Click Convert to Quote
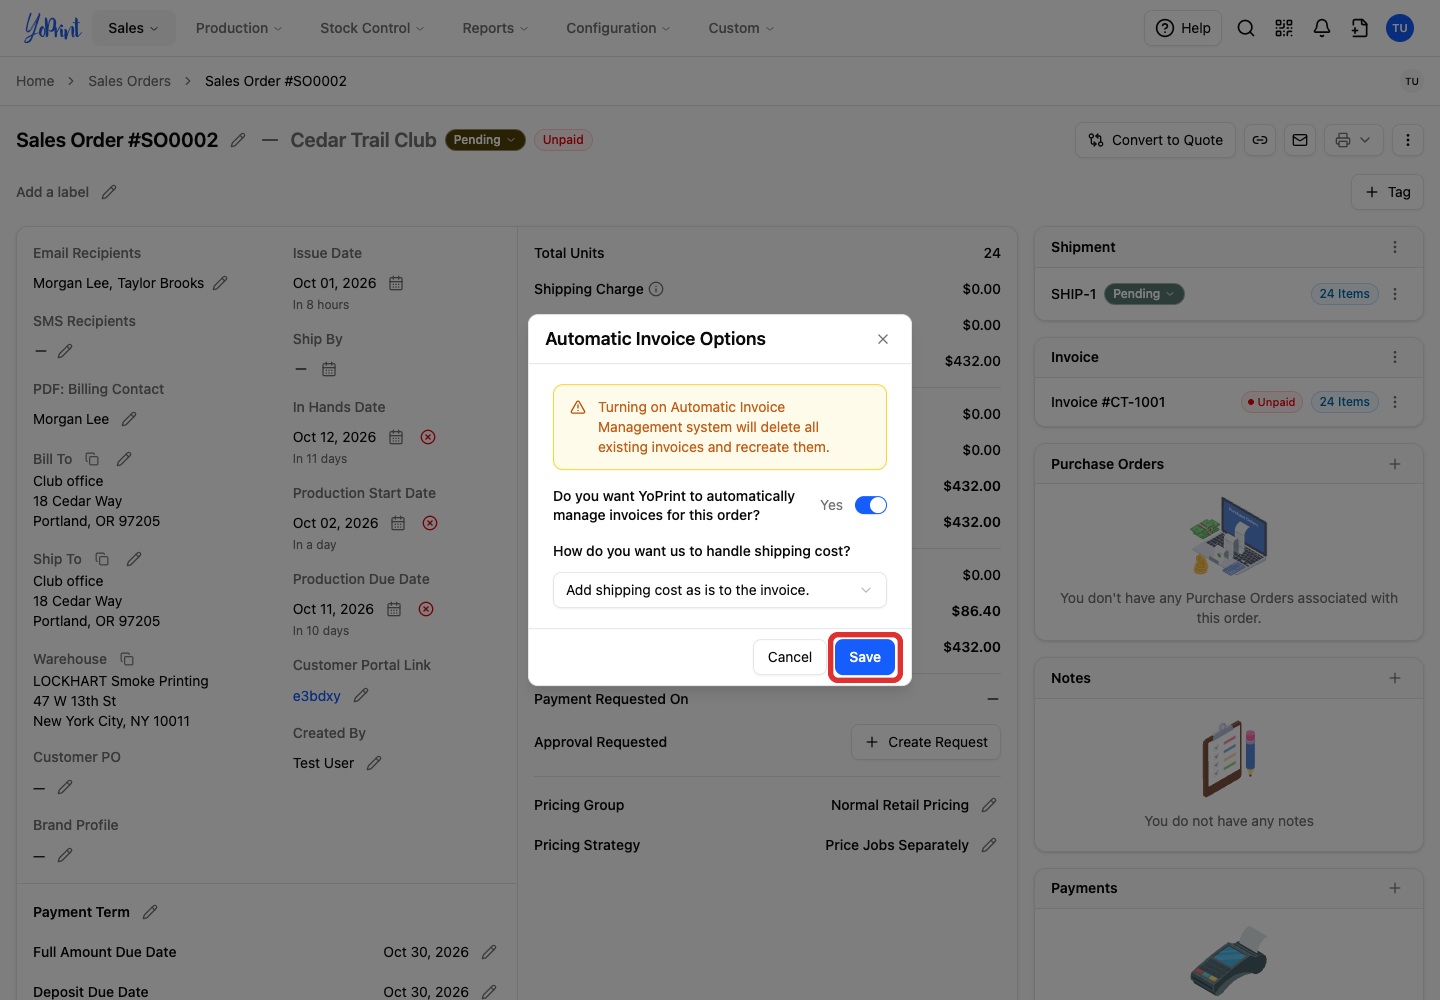The height and width of the screenshot is (1000, 1440). tap(1156, 140)
